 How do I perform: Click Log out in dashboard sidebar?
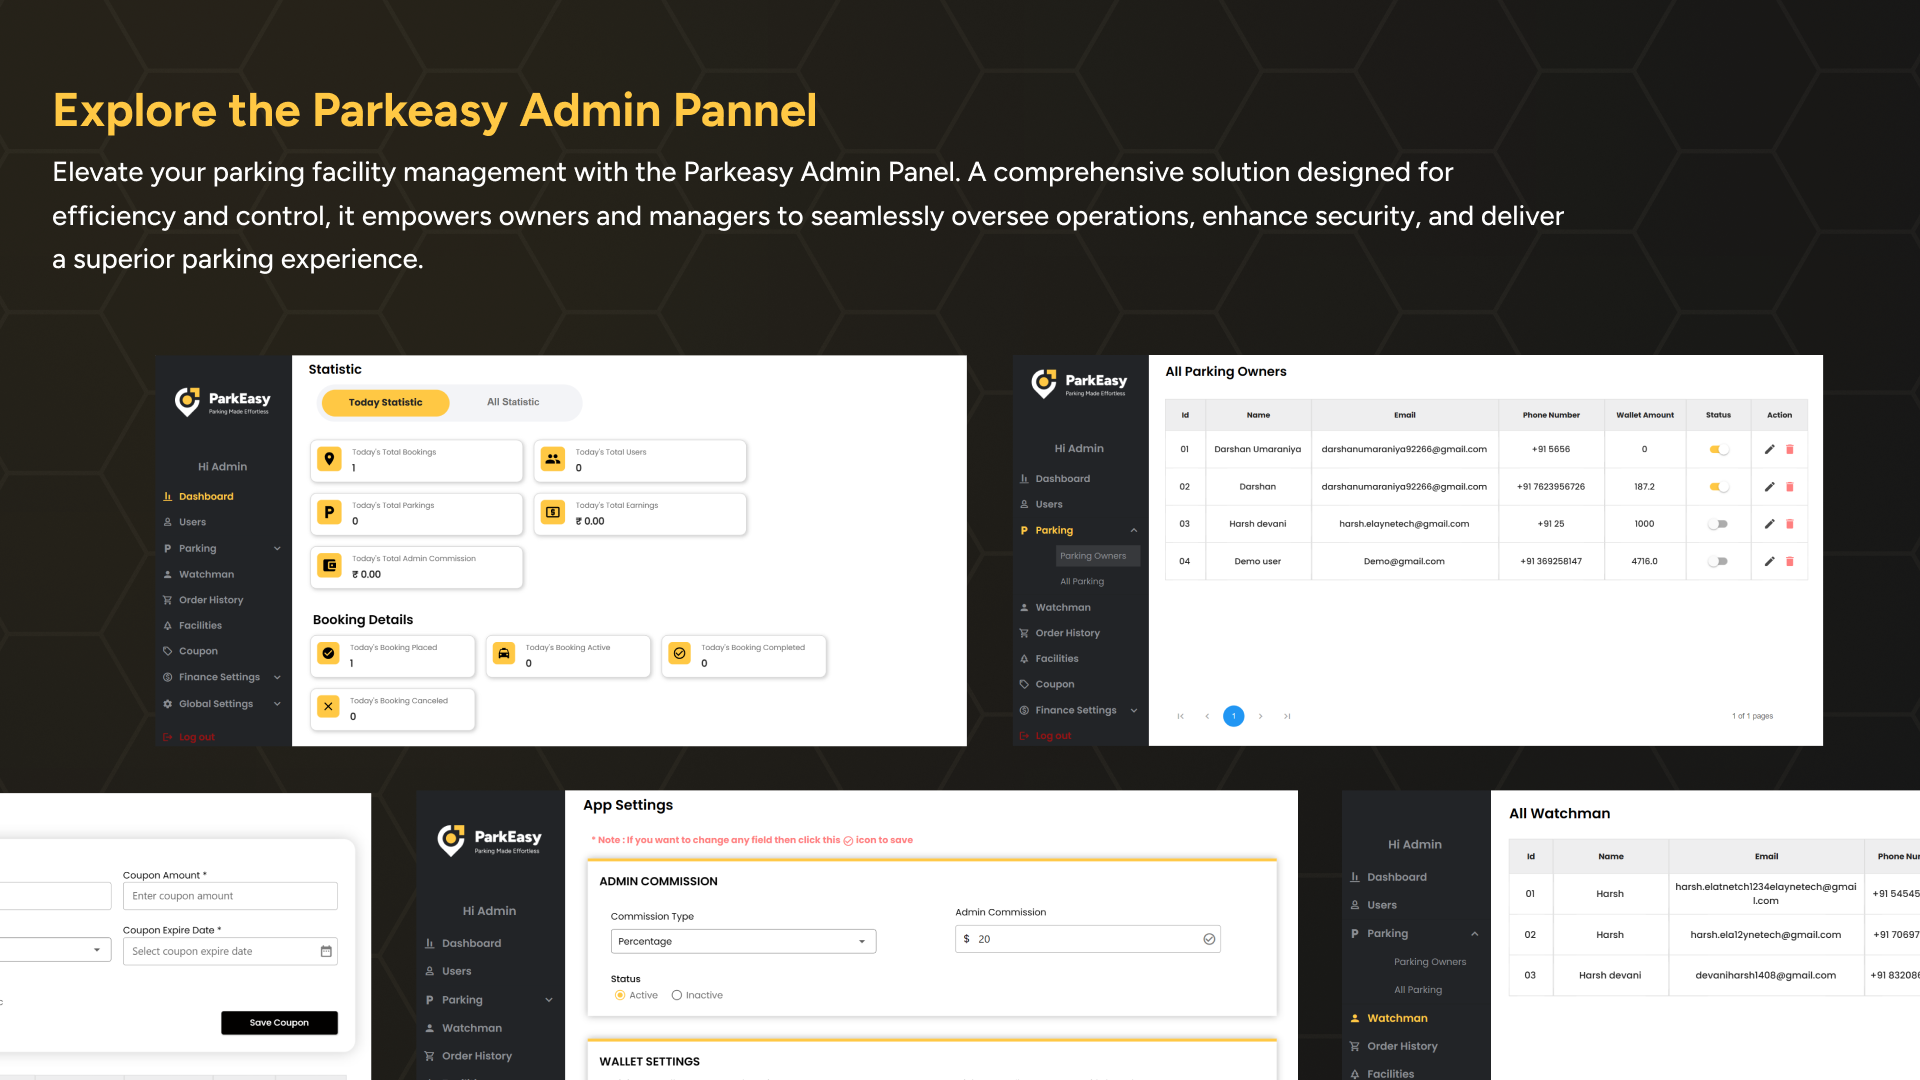pos(196,737)
